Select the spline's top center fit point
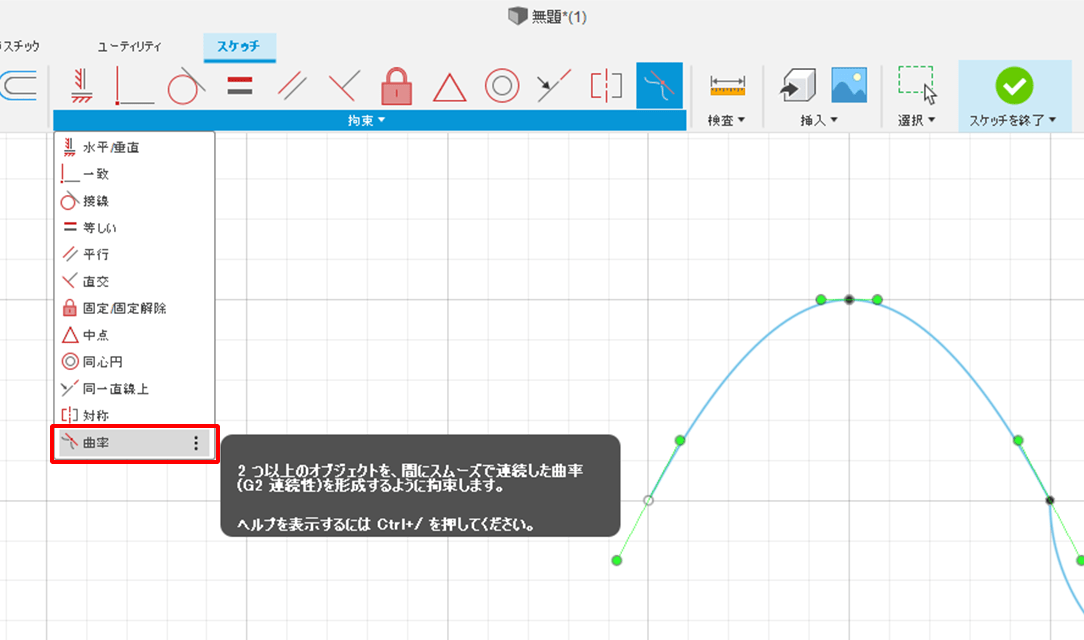1084x640 pixels. 849,299
